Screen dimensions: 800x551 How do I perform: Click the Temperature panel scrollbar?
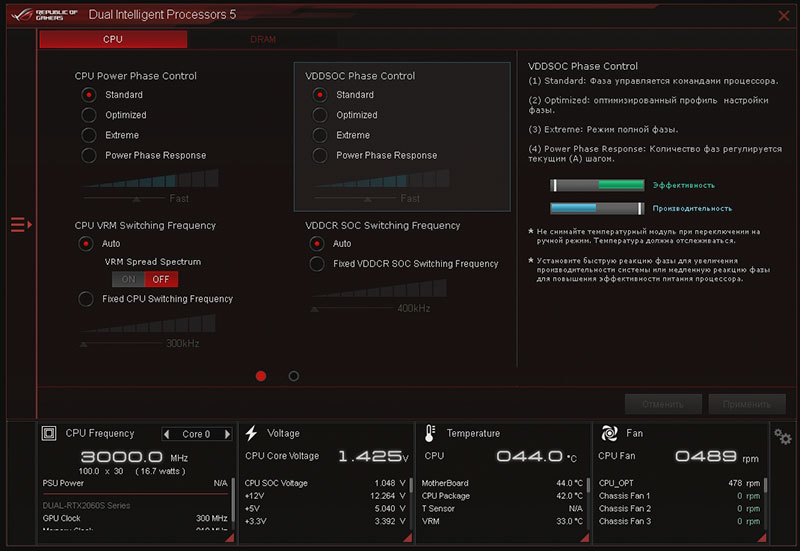tap(588, 485)
